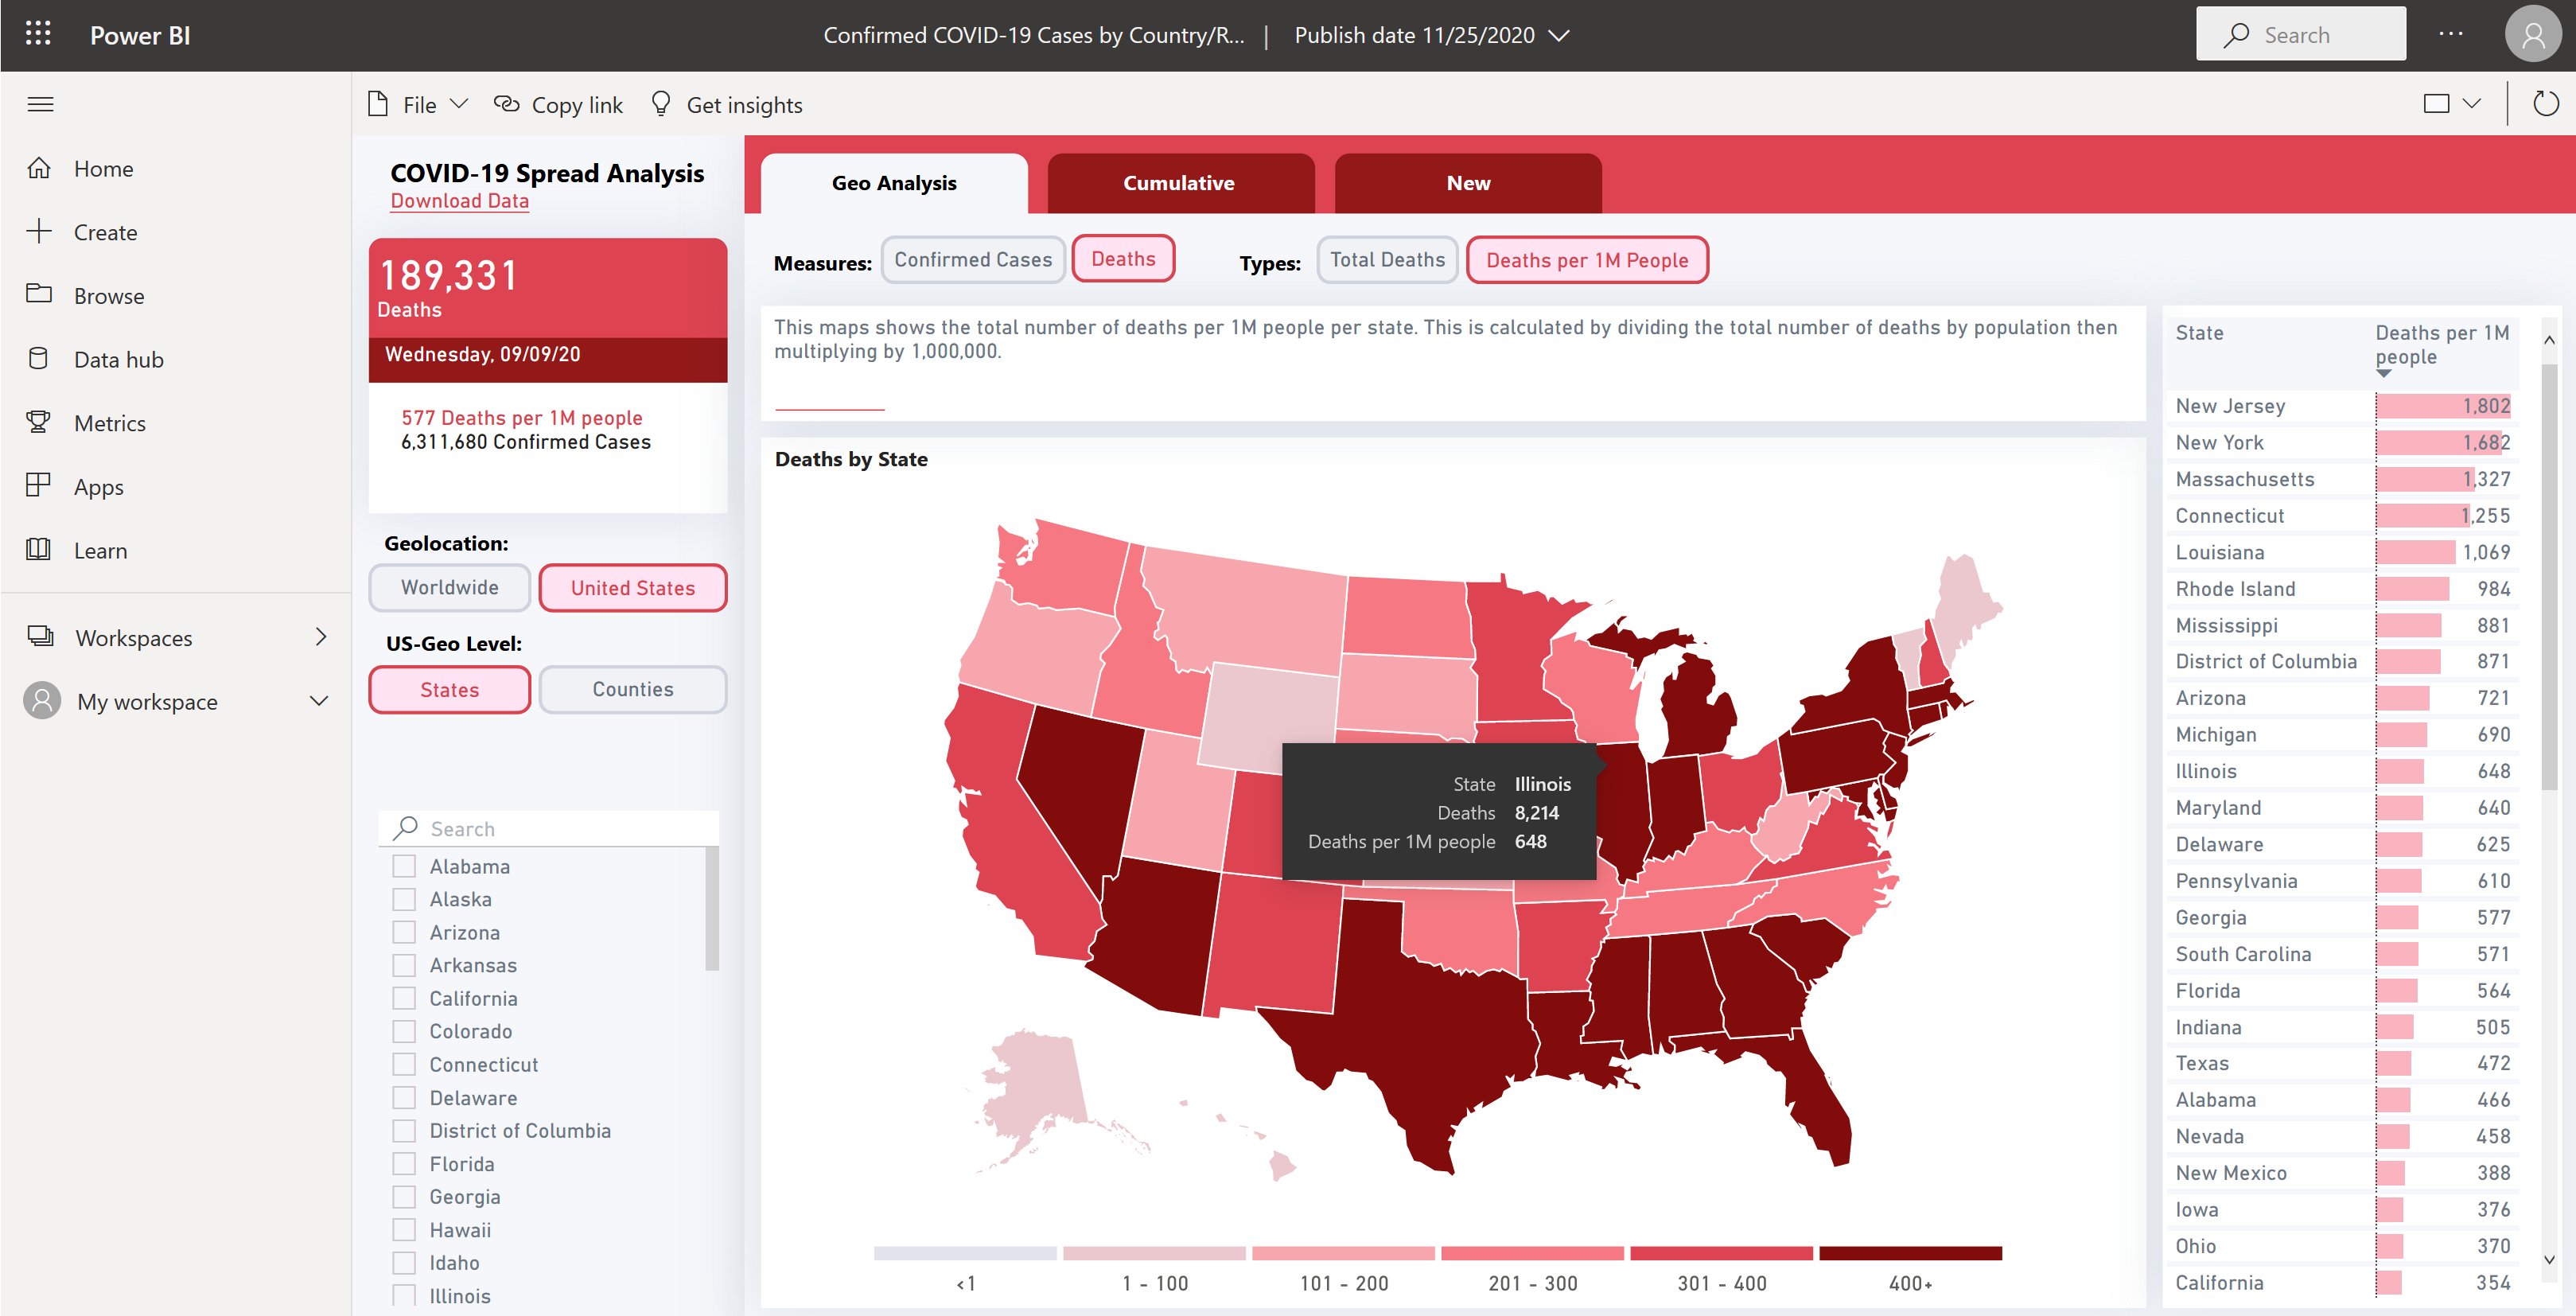Click the state slicer search magnifier icon
The height and width of the screenshot is (1316, 2576).
click(x=405, y=828)
